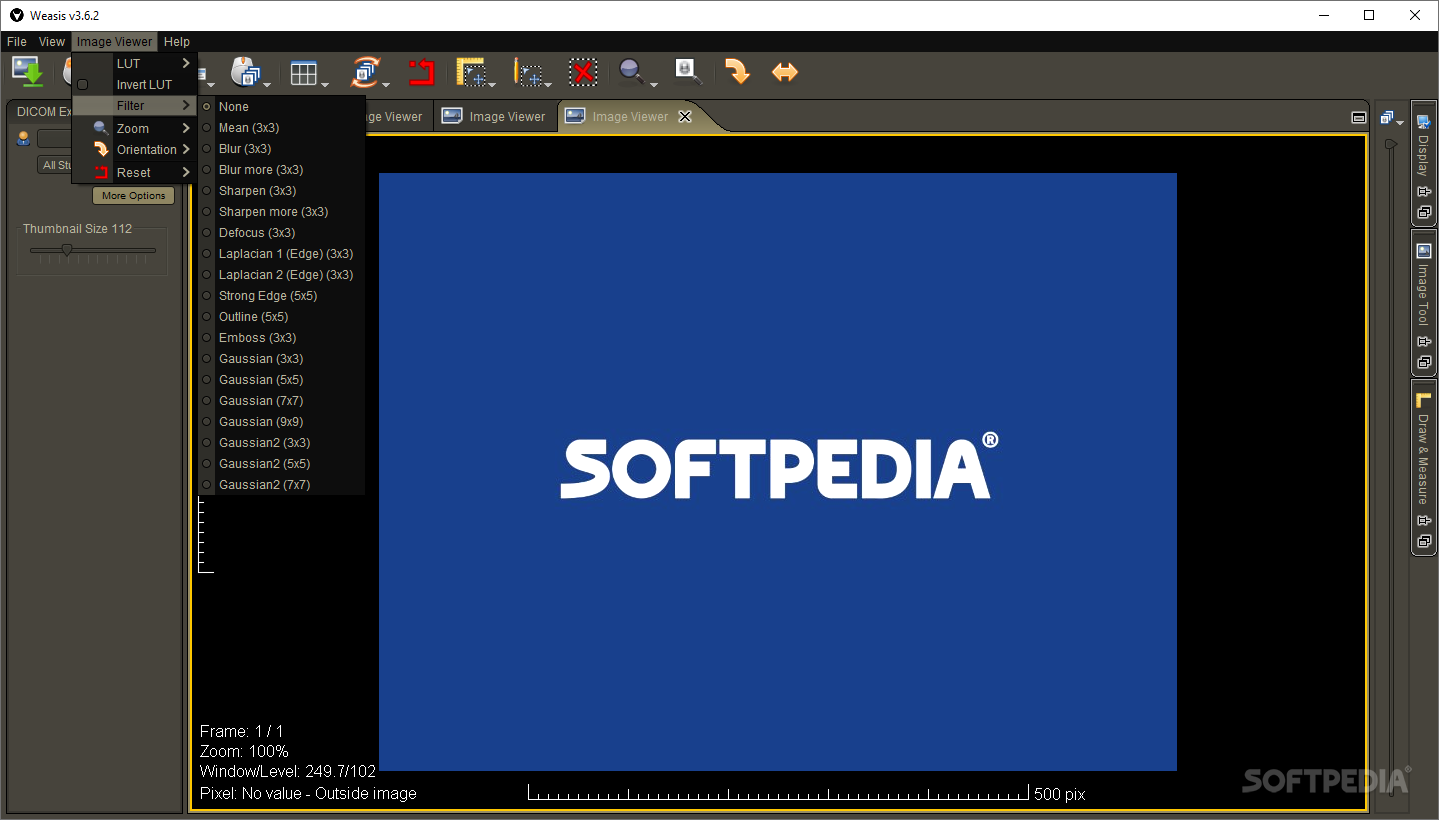The image size is (1439, 820).
Task: Click the vertical image scroll slider handle
Action: pyautogui.click(x=1390, y=145)
